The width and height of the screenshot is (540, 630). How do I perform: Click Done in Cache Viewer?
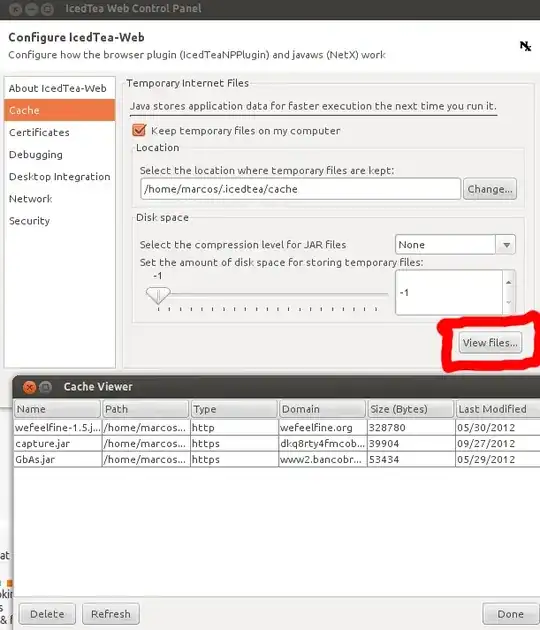[x=510, y=614]
